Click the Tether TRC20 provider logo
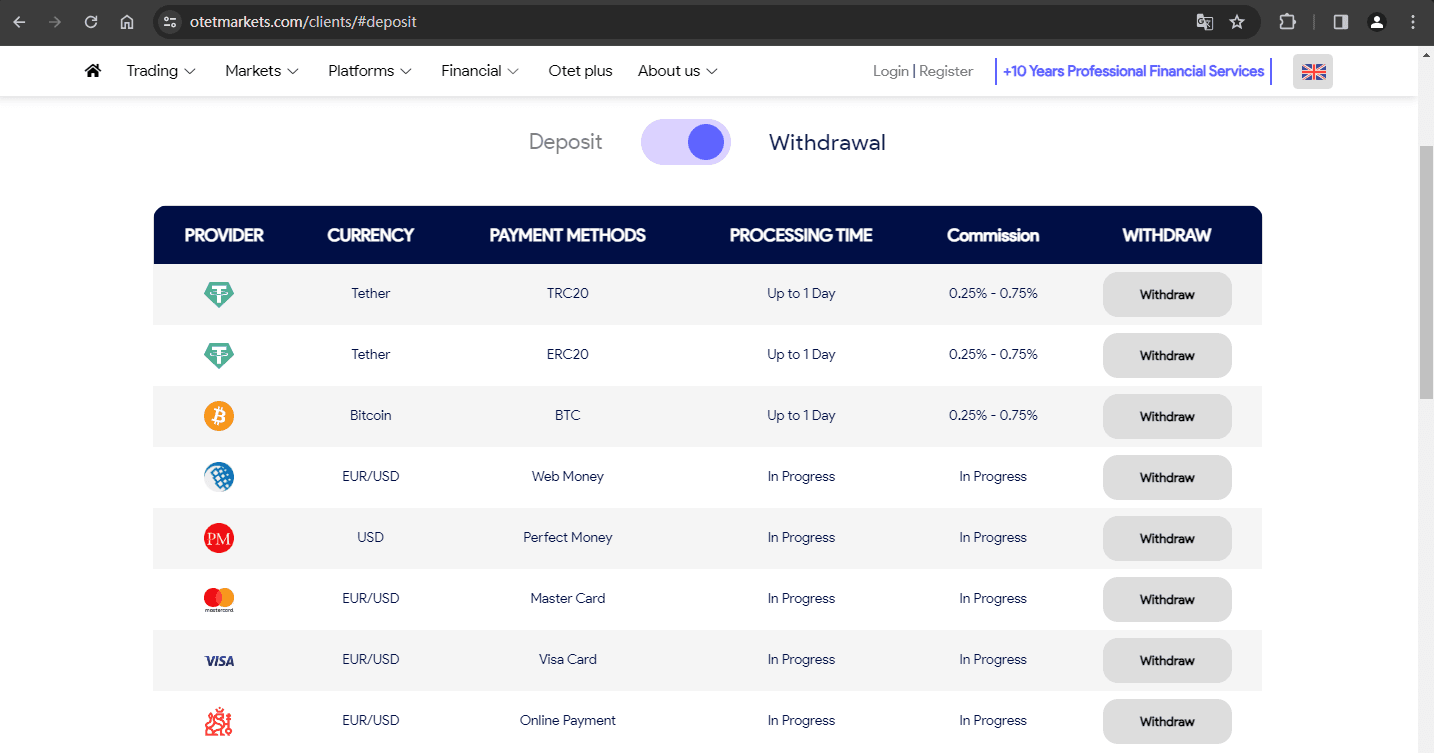Screen dimensions: 1434x753 (x=219, y=294)
